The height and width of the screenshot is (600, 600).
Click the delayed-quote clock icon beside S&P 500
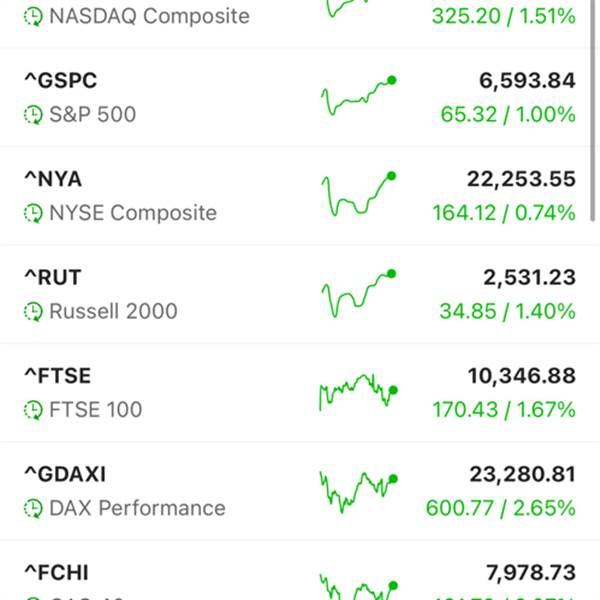34,115
